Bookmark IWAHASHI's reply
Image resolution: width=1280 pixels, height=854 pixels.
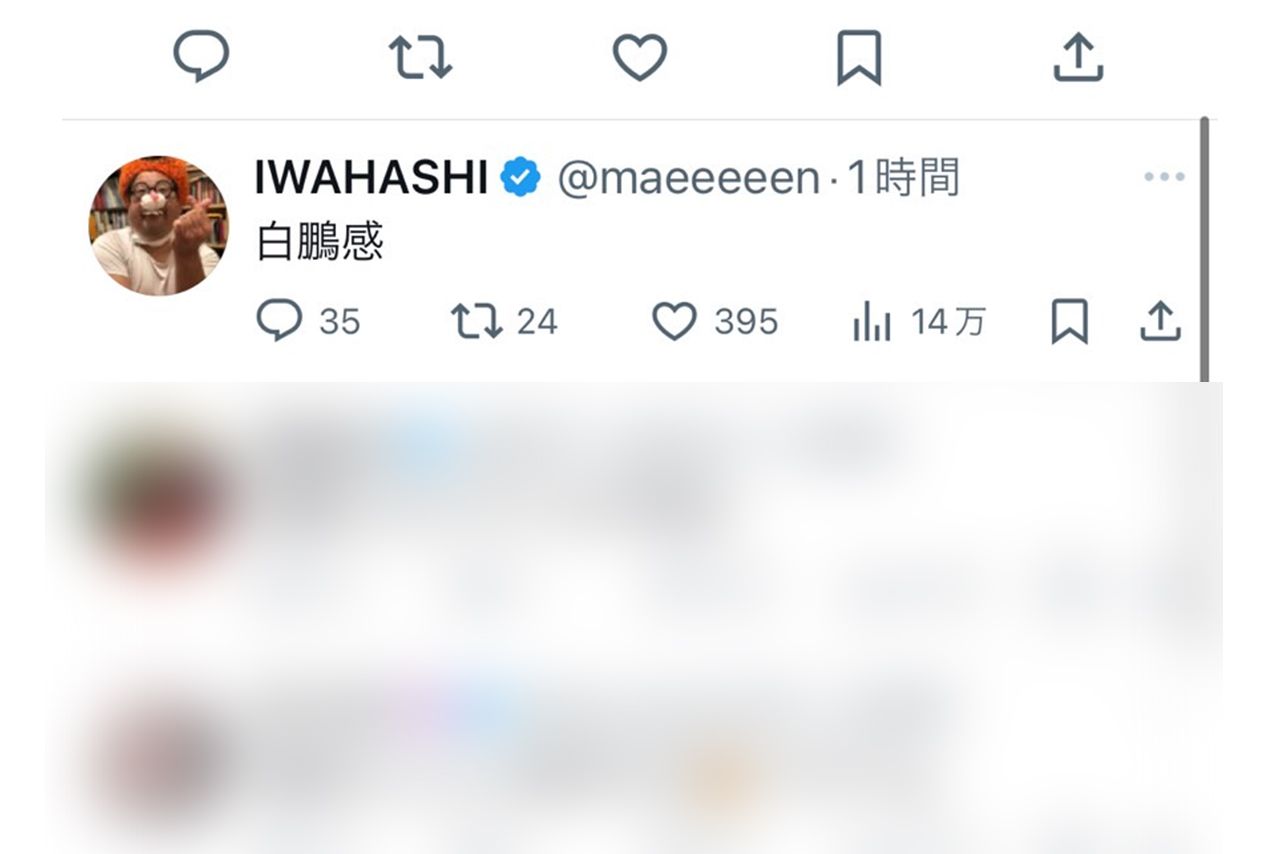coord(1069,322)
